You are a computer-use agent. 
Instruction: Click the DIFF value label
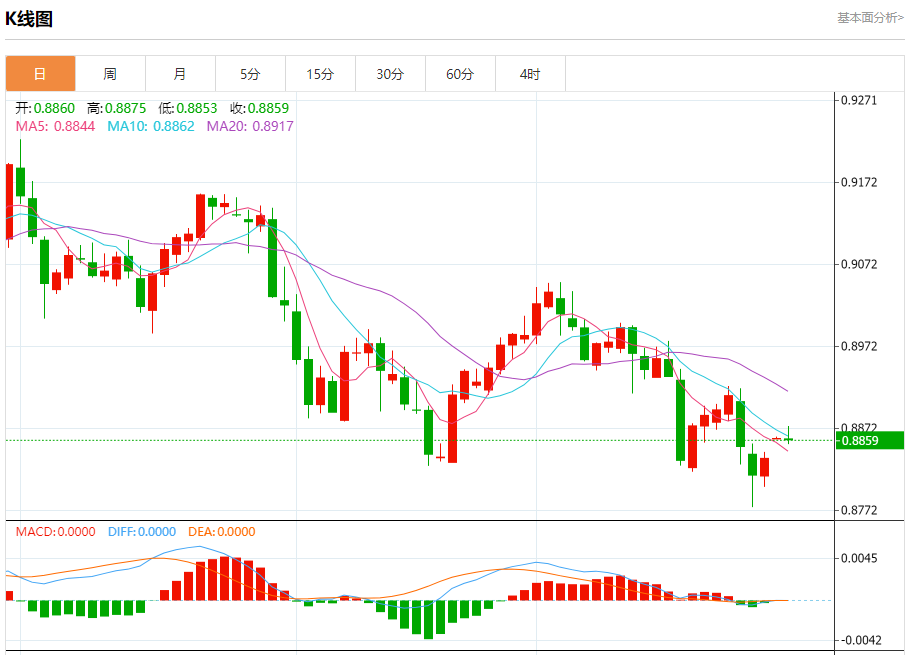[142, 532]
